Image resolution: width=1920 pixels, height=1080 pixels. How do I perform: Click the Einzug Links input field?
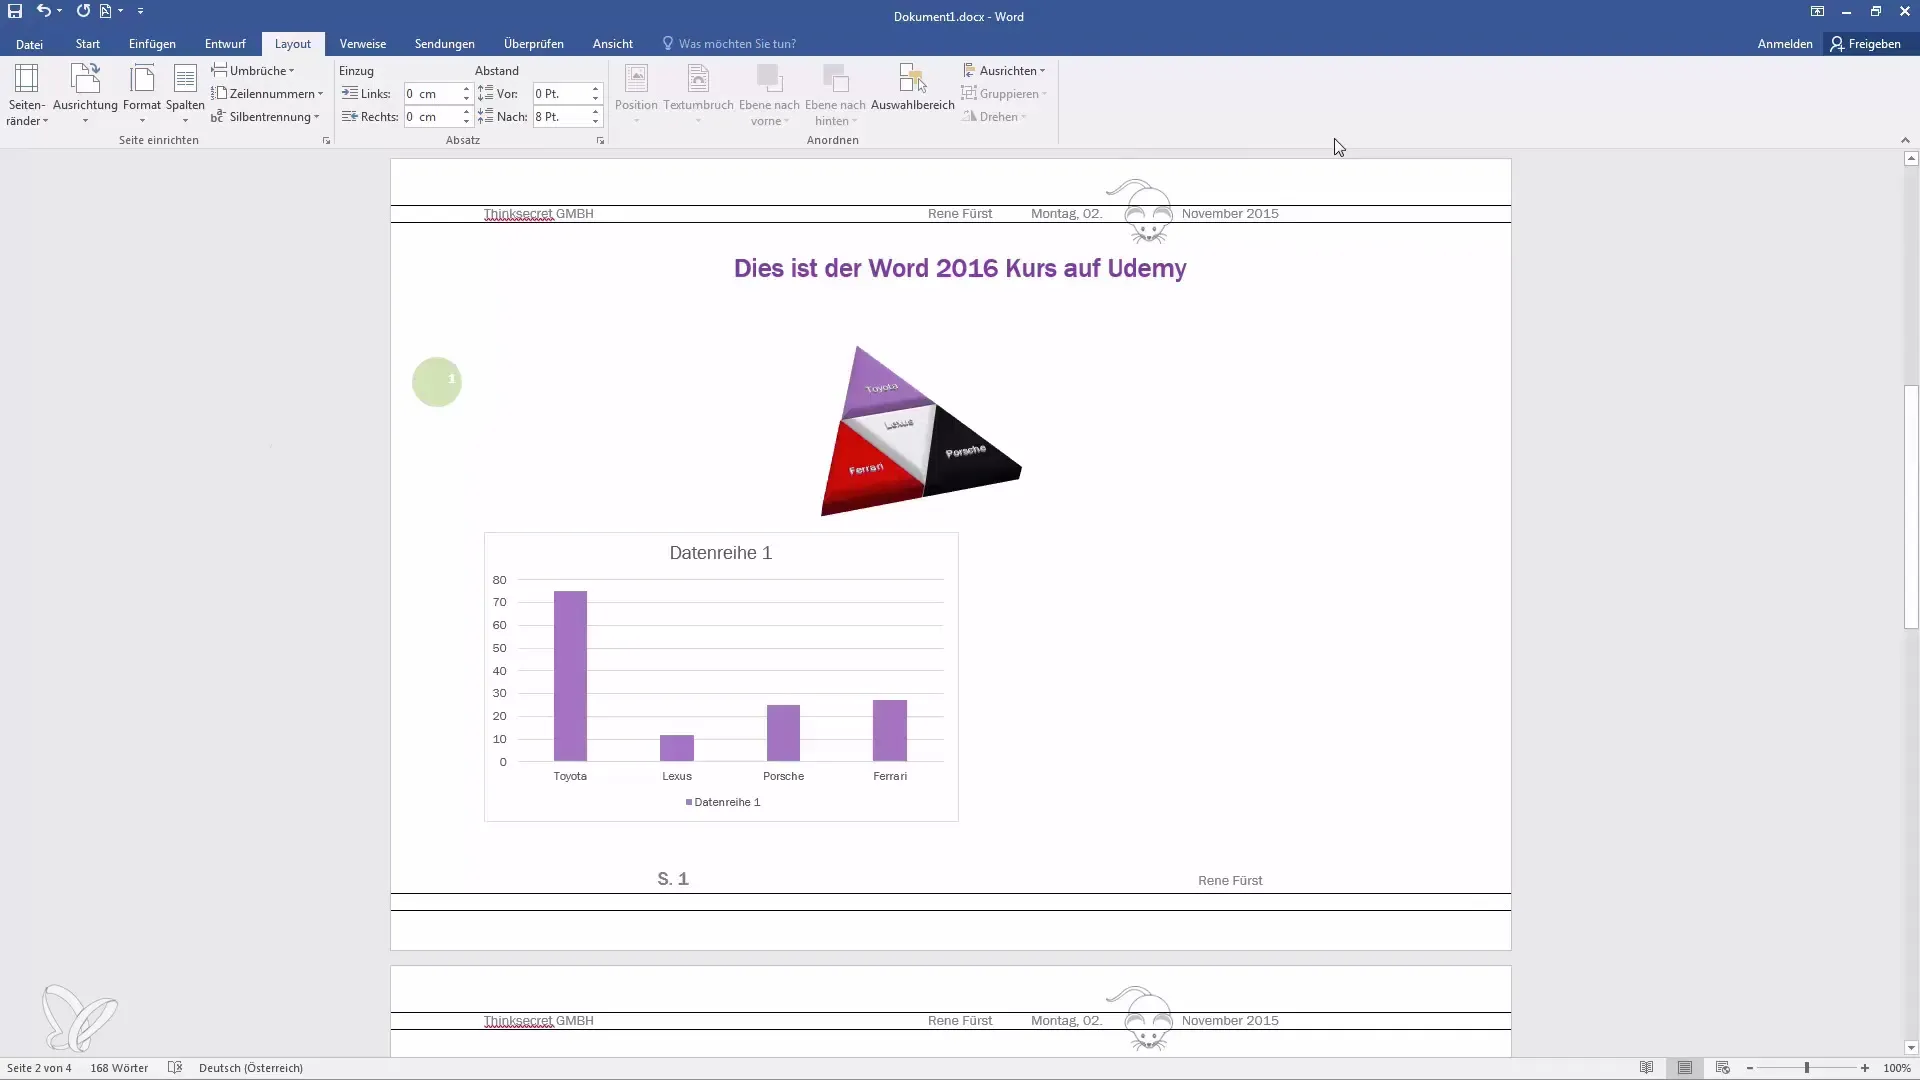tap(431, 94)
